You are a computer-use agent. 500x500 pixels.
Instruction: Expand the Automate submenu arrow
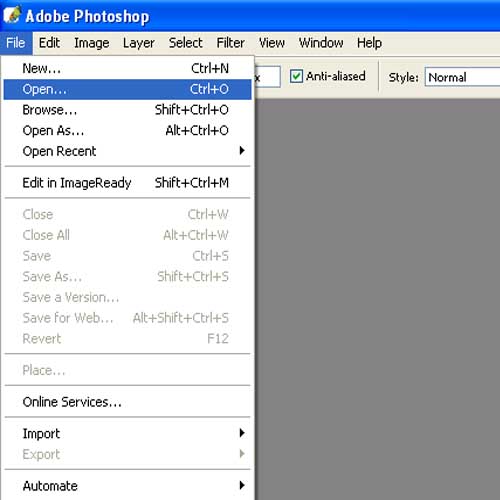[x=242, y=485]
